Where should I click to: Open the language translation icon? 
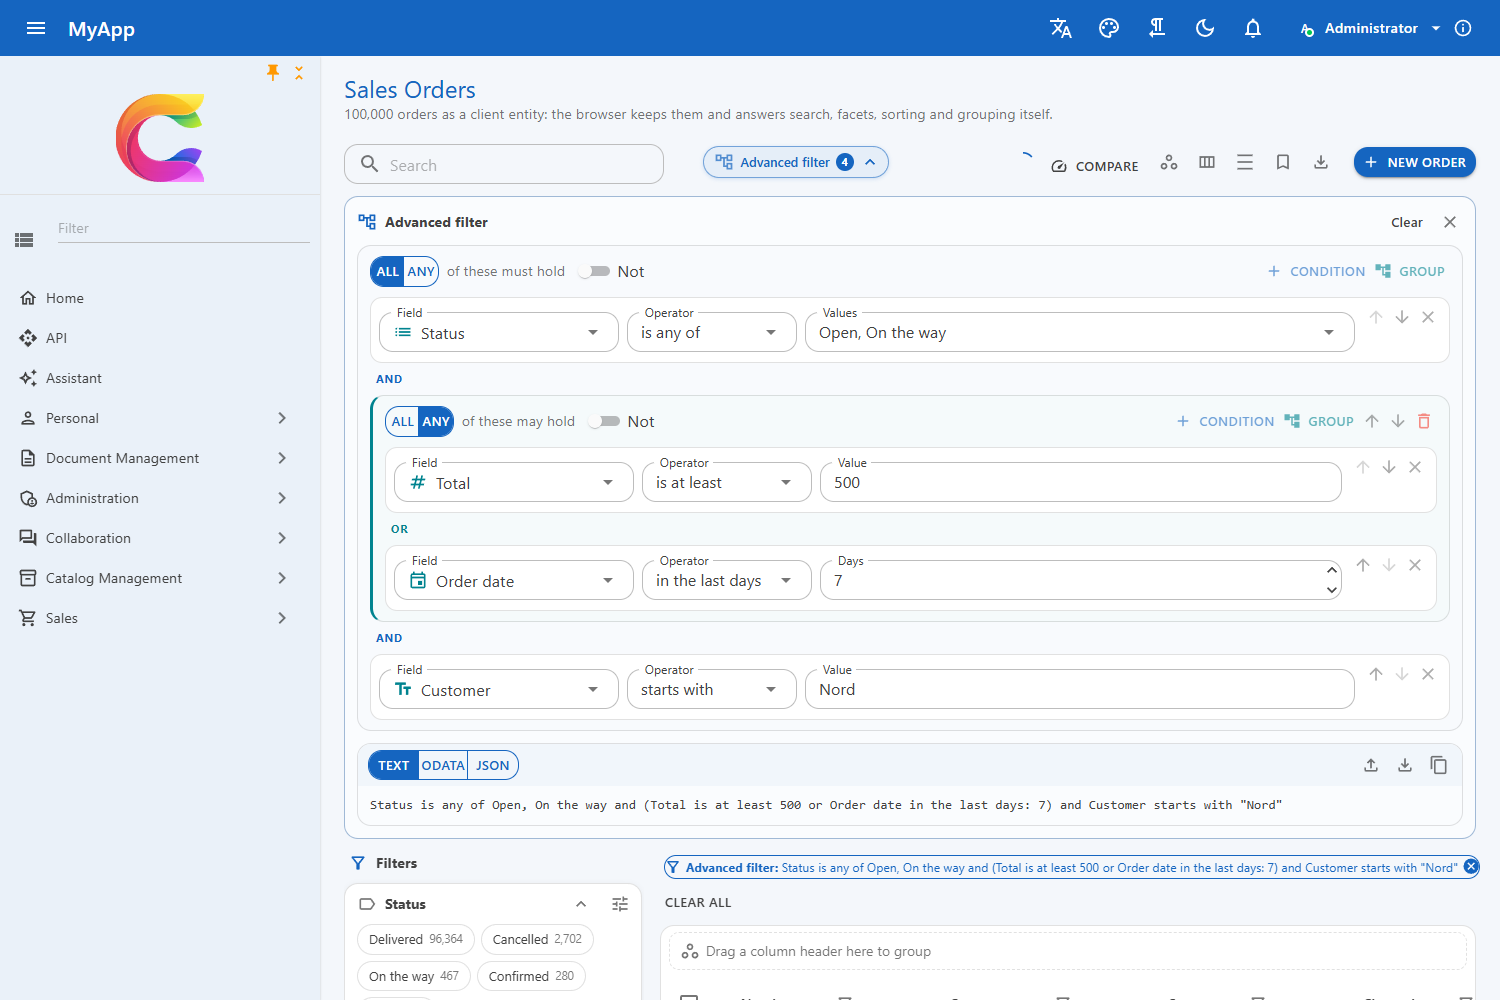[1061, 28]
